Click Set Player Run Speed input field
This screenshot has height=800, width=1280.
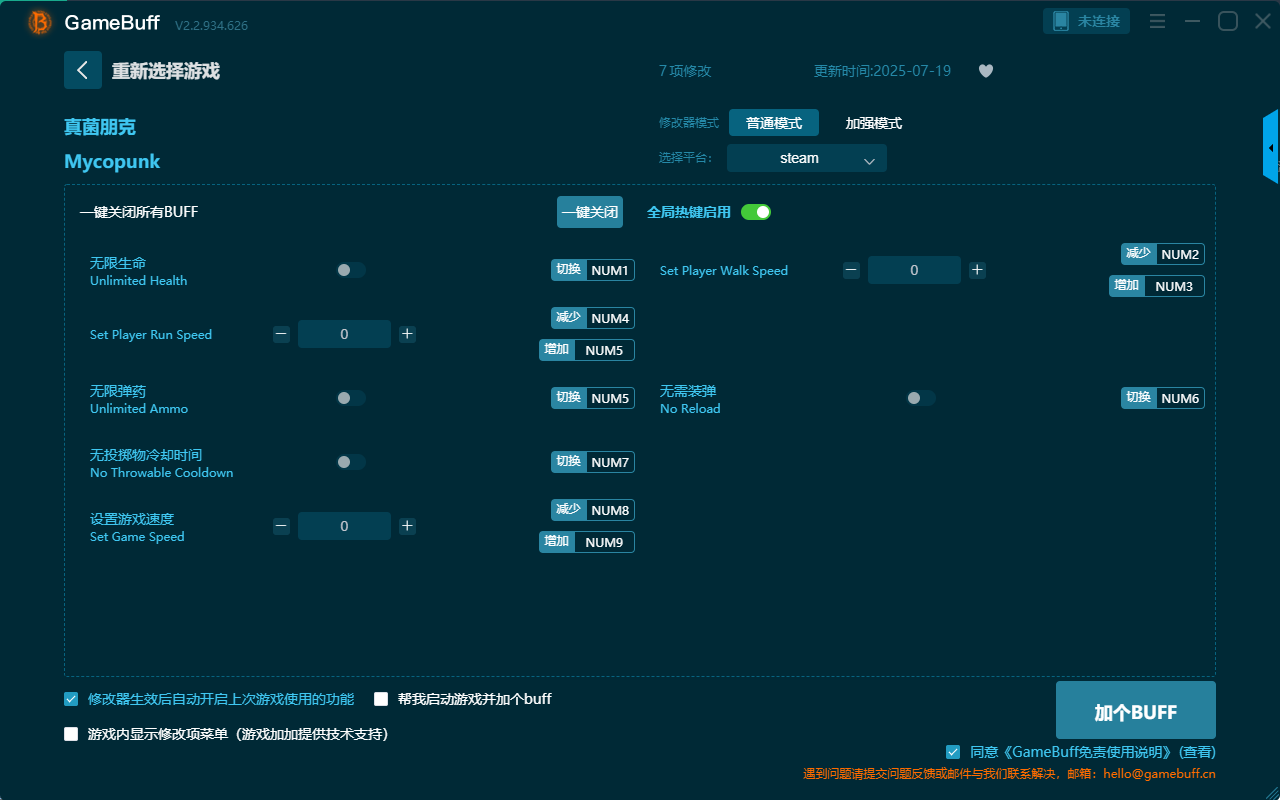click(x=344, y=334)
